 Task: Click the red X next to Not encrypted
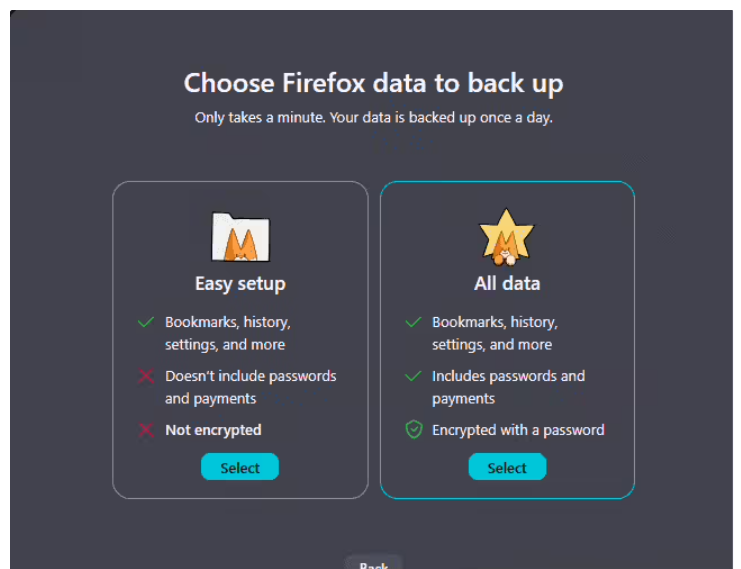click(x=146, y=430)
